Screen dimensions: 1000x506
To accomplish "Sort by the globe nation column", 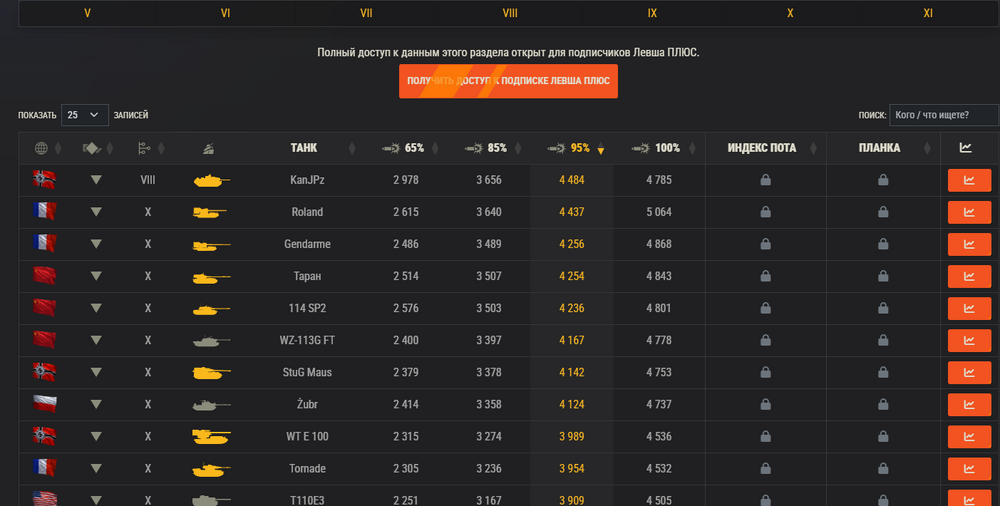I will click(41, 149).
